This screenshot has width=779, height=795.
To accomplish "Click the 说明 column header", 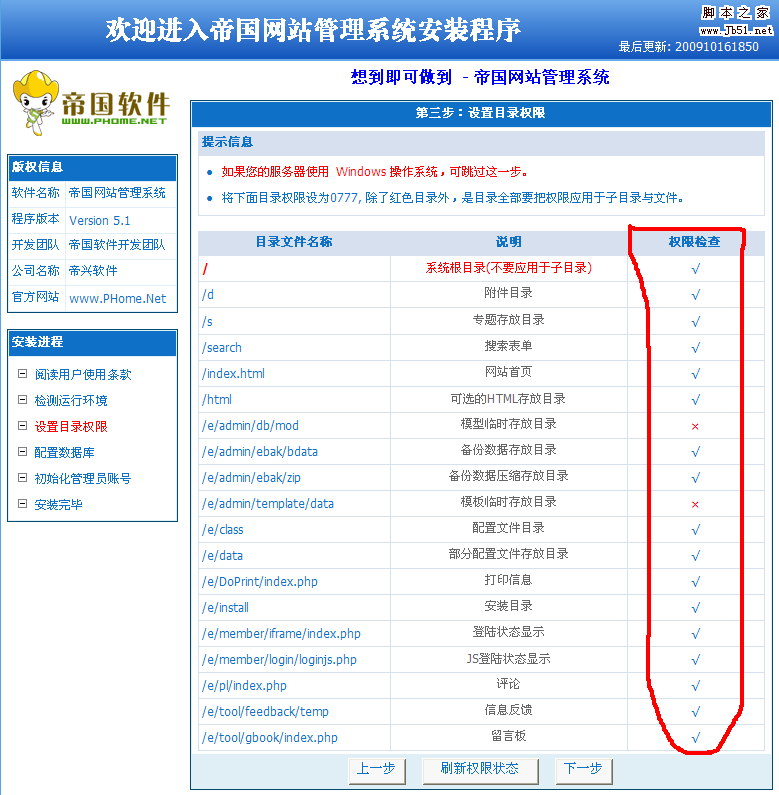I will coord(509,242).
